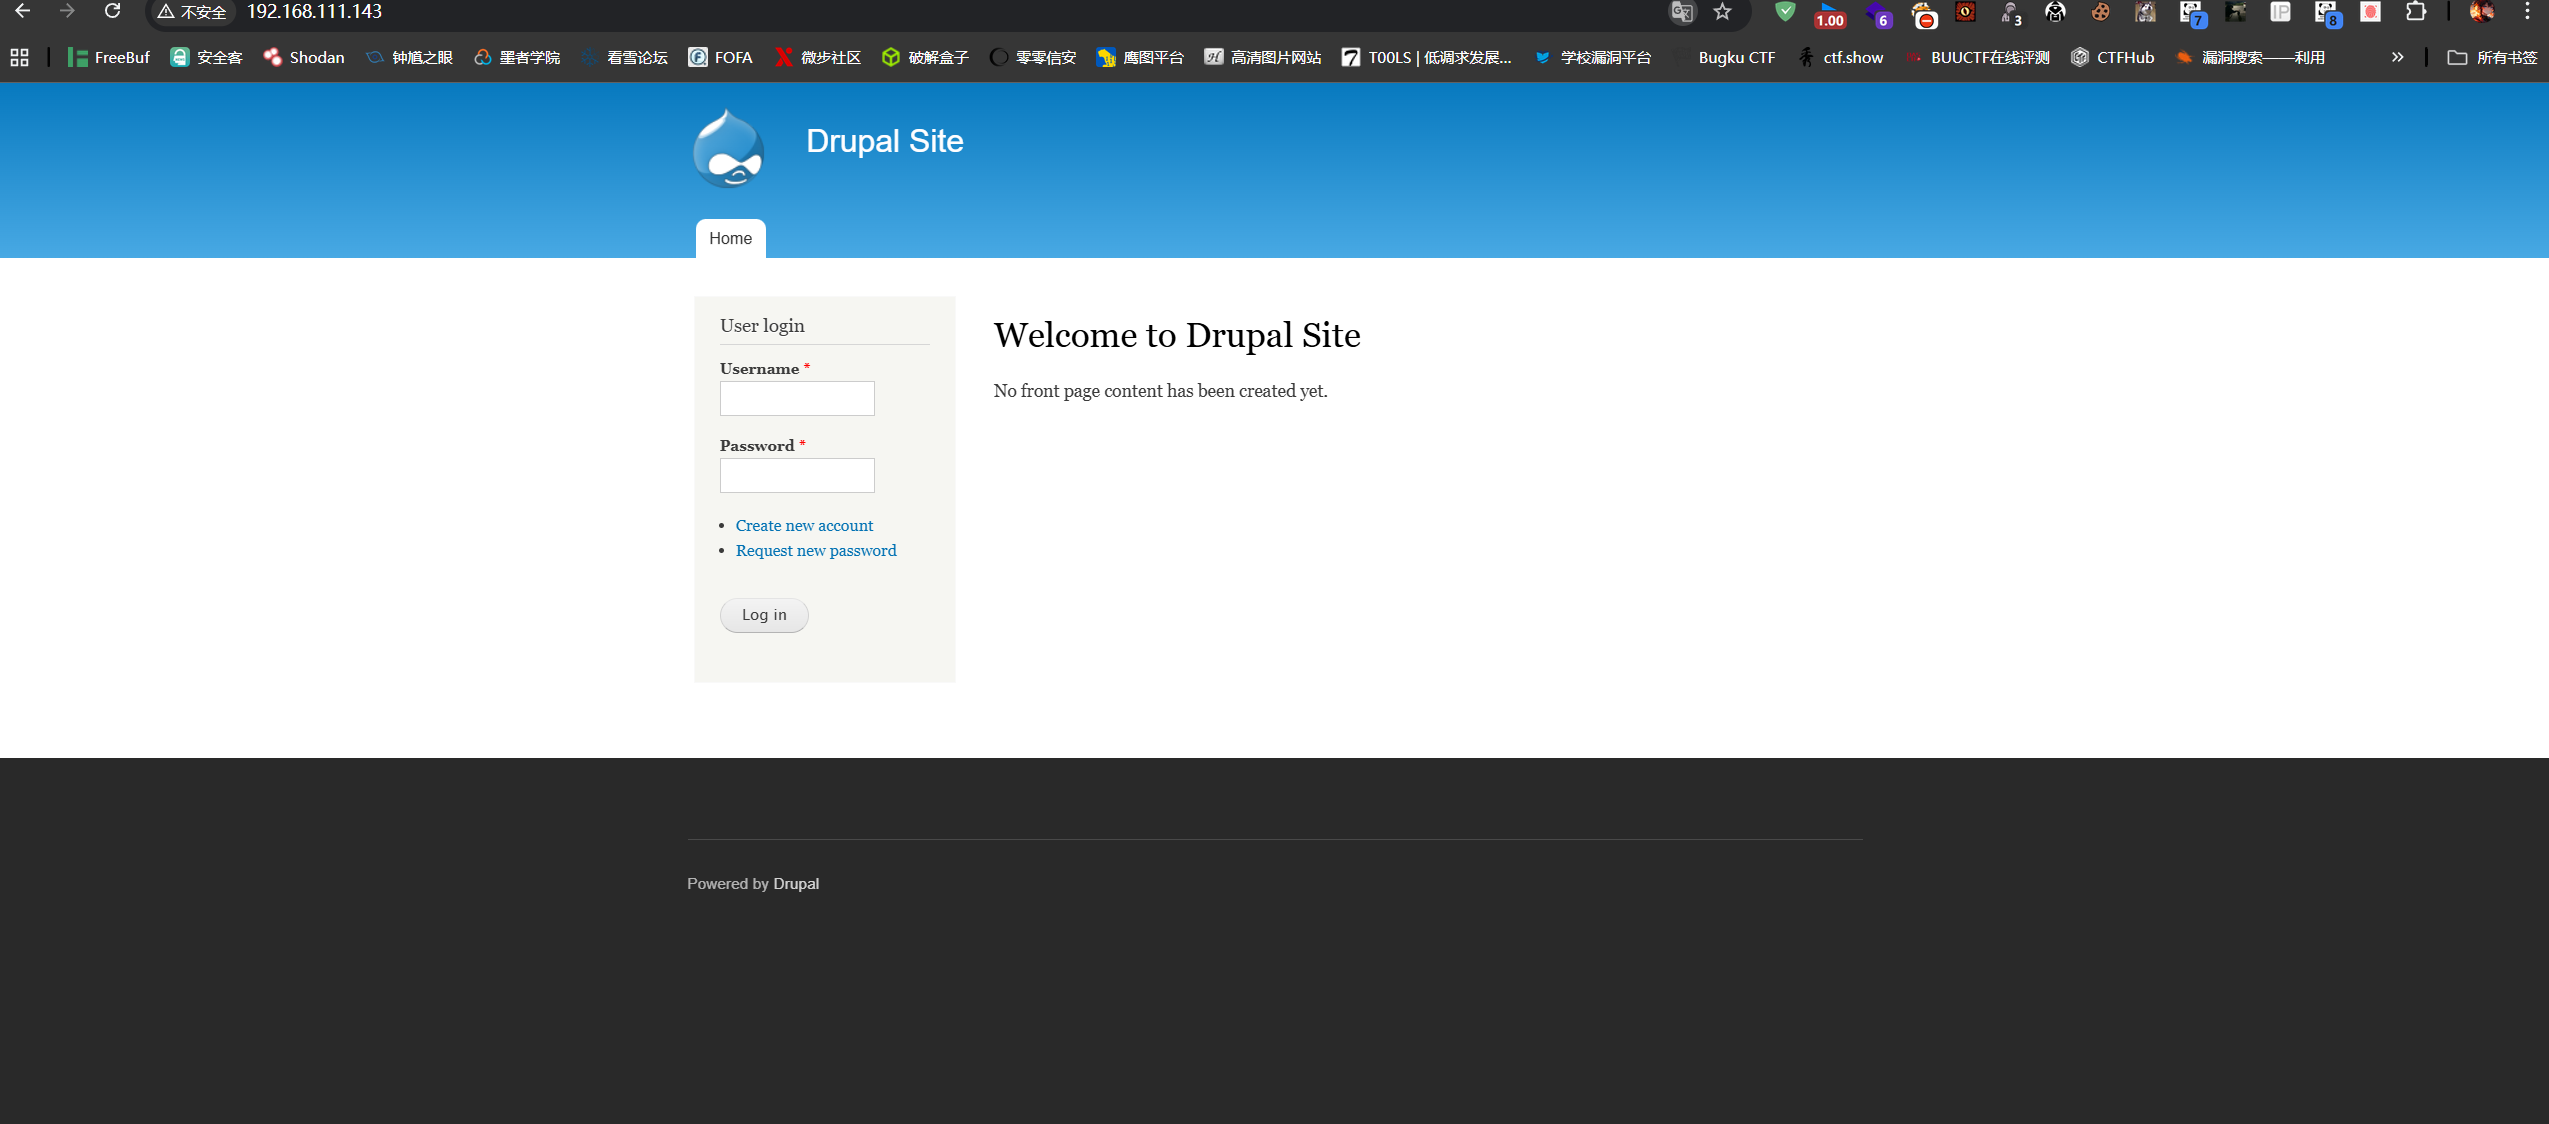Image resolution: width=2549 pixels, height=1124 pixels.
Task: Focus the Username input field
Action: click(x=797, y=398)
